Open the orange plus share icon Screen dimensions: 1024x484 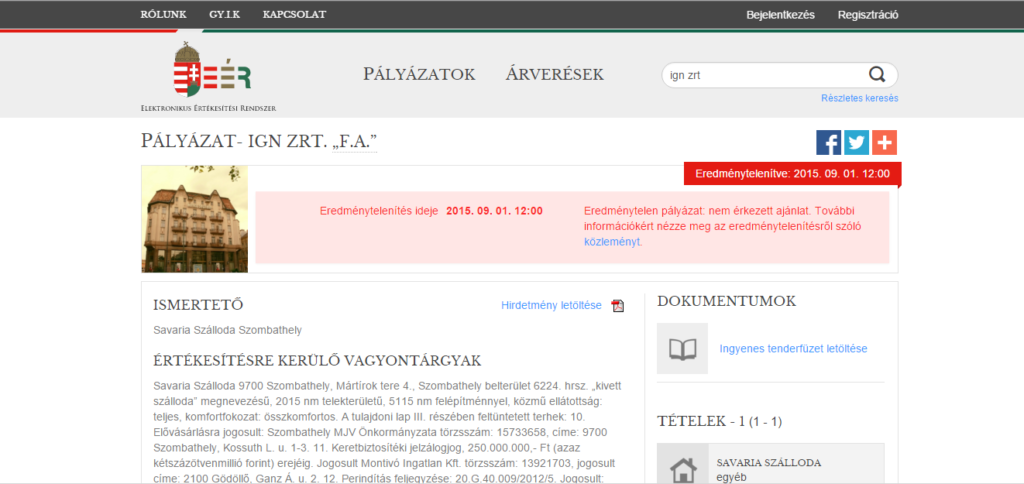(884, 142)
